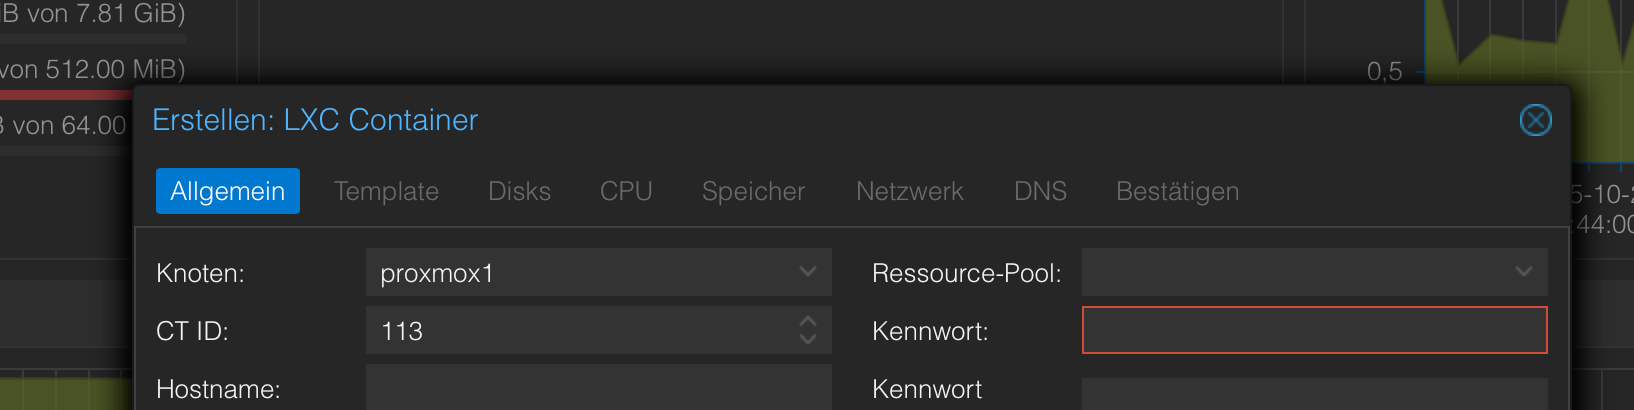This screenshot has height=410, width=1634.
Task: Focus the Hostname input field
Action: pyautogui.click(x=598, y=388)
